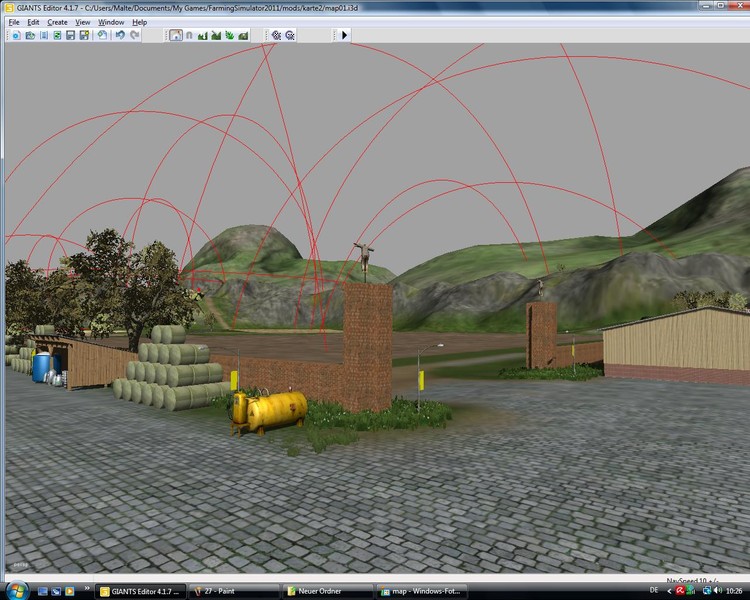Click the Save As floppy-with-star icon
The width and height of the screenshot is (750, 600).
coord(84,35)
